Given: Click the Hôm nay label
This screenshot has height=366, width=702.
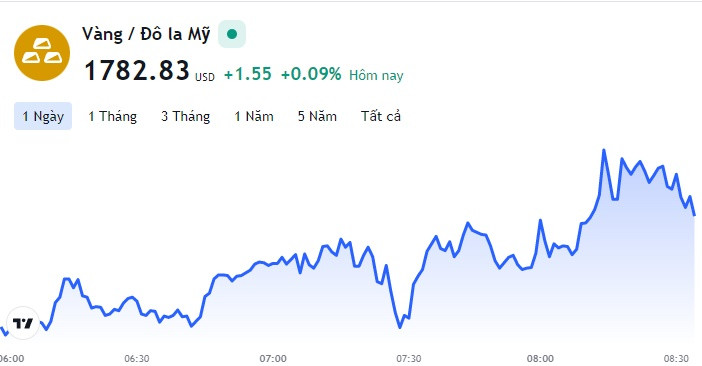Looking at the screenshot, I should pyautogui.click(x=376, y=75).
